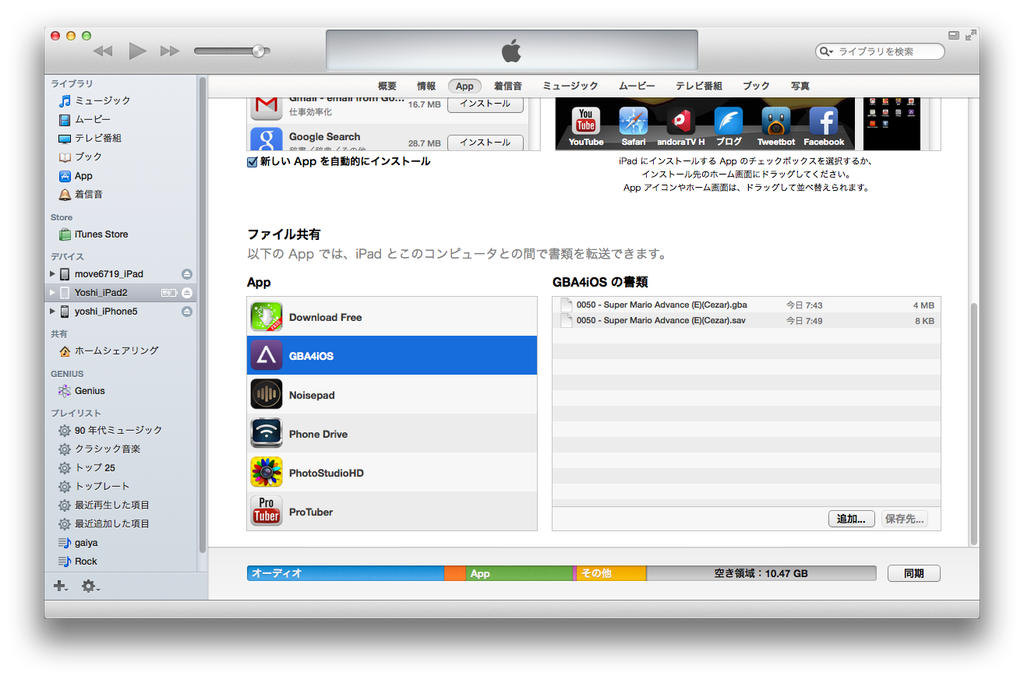This screenshot has height=680, width=1024.
Task: Switch to the ブック tab
Action: click(756, 86)
